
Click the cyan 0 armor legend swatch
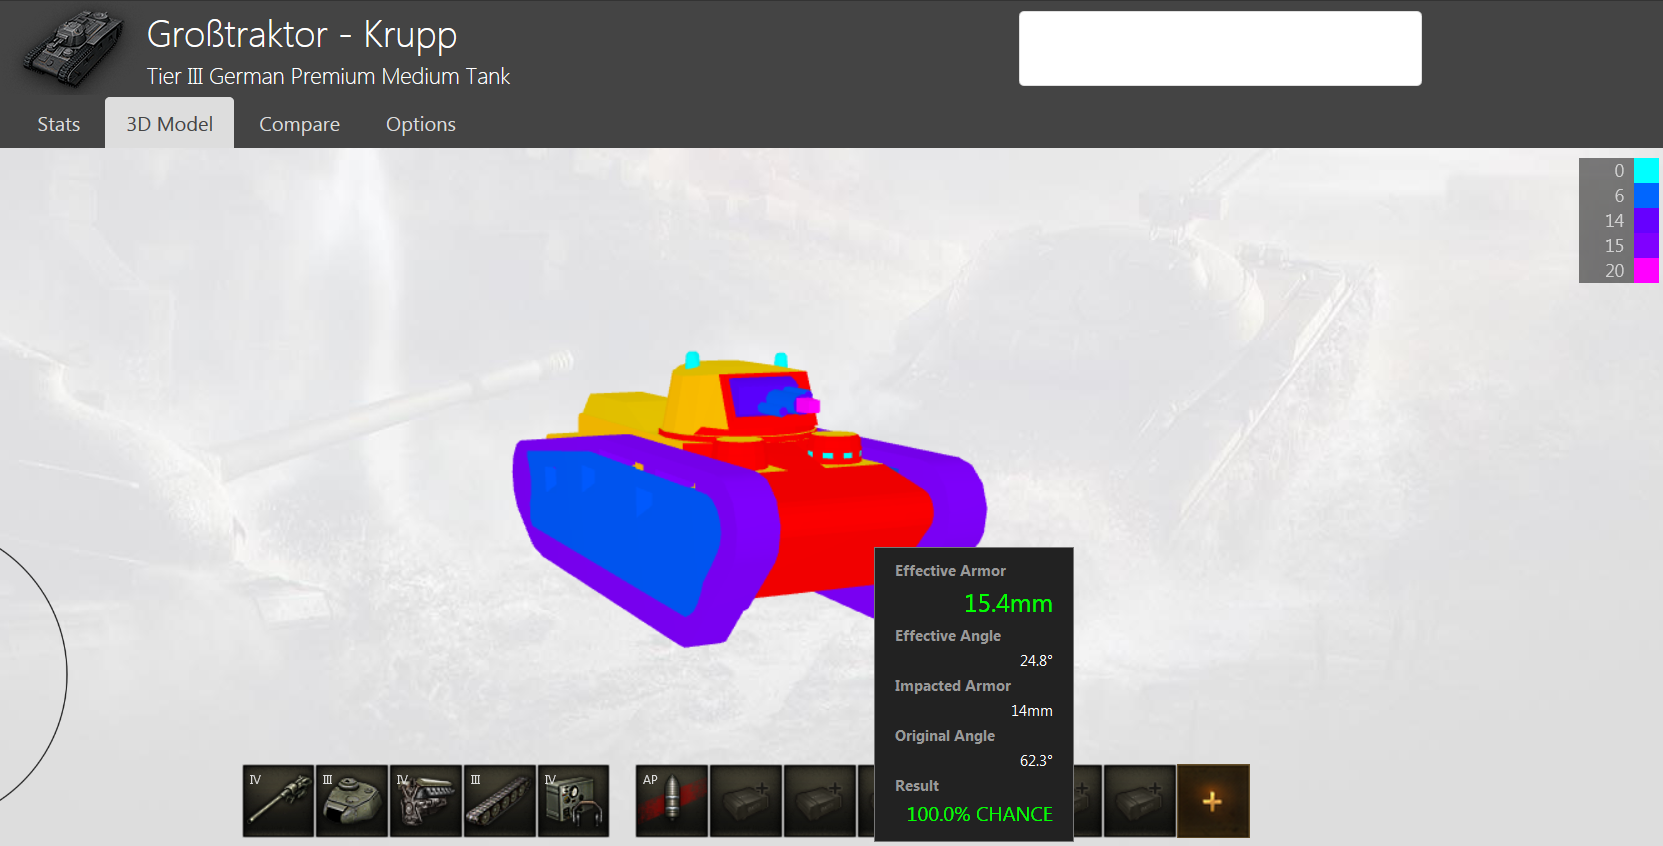coord(1646,171)
